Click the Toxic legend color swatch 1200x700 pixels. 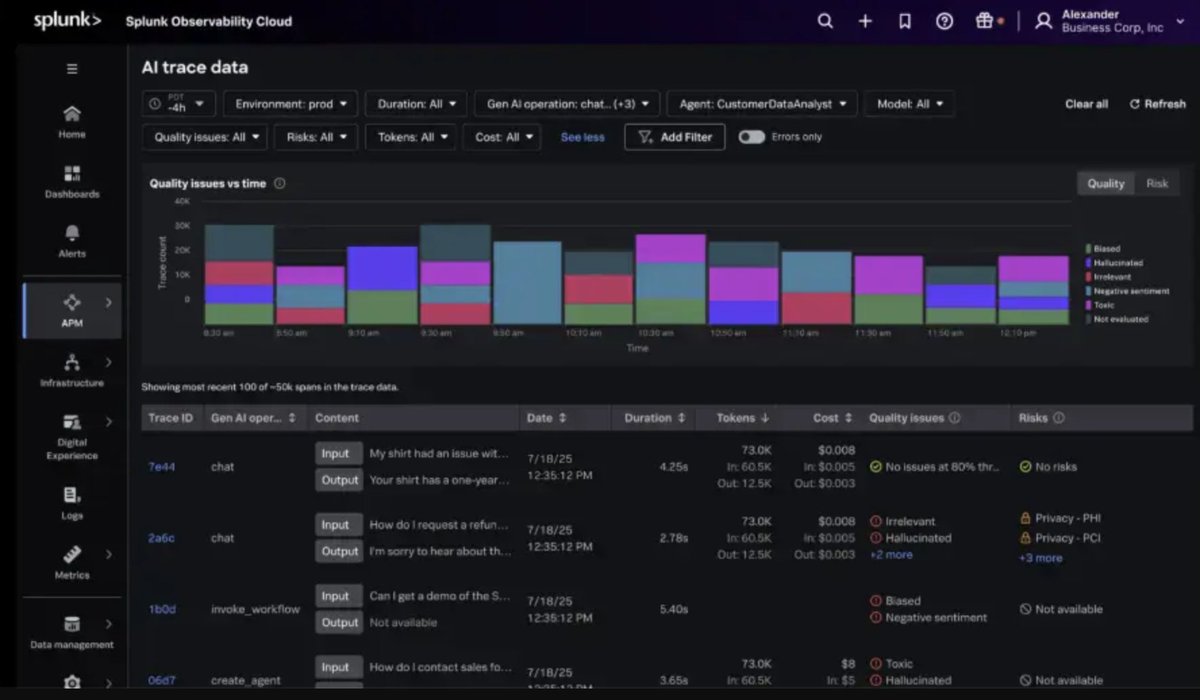tap(1088, 305)
